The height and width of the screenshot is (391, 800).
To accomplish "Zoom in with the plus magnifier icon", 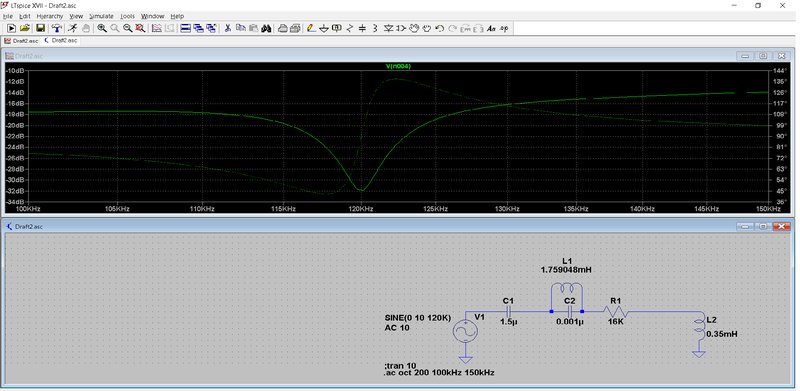I will click(x=102, y=28).
